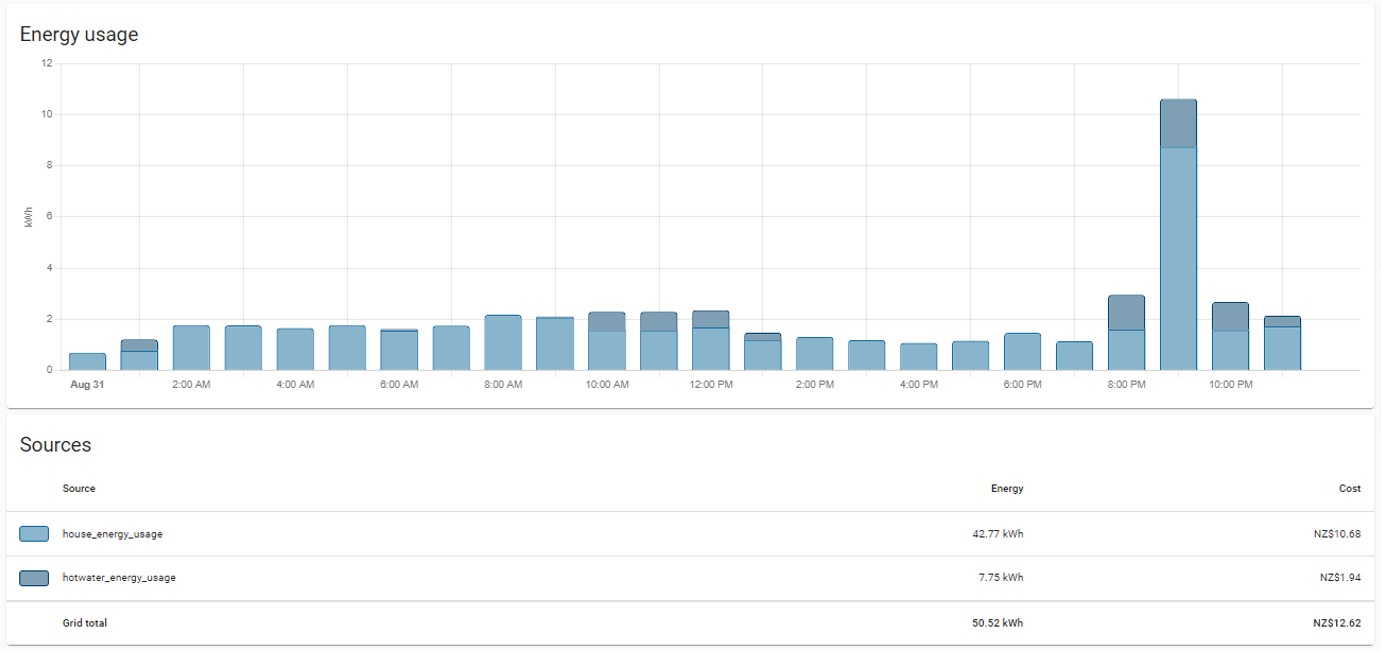The height and width of the screenshot is (653, 1381).
Task: Click the dark hot water segment atop tallest bar
Action: click(x=1178, y=123)
